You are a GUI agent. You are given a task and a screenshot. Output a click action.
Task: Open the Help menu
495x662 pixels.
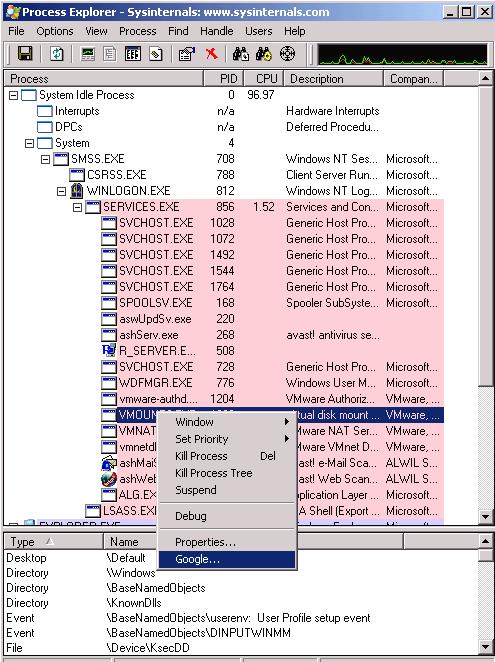[x=295, y=31]
